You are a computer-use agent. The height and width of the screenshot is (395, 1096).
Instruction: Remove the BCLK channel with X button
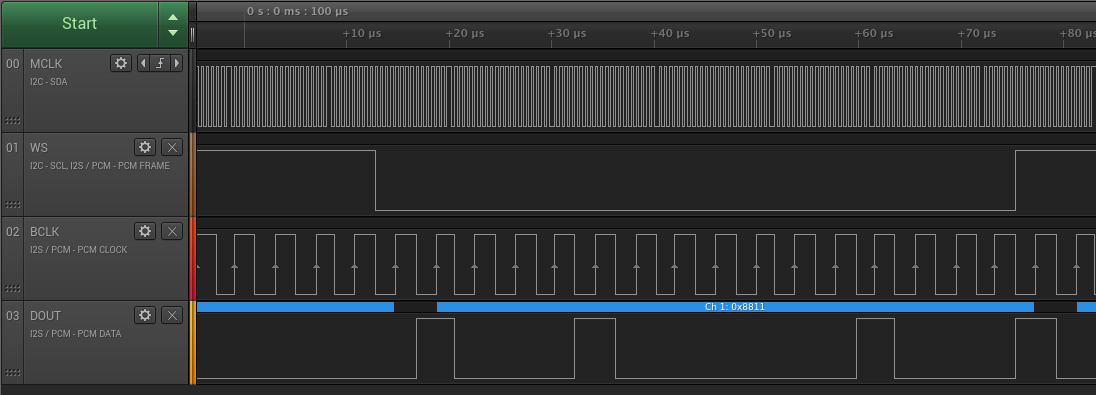pyautogui.click(x=172, y=231)
